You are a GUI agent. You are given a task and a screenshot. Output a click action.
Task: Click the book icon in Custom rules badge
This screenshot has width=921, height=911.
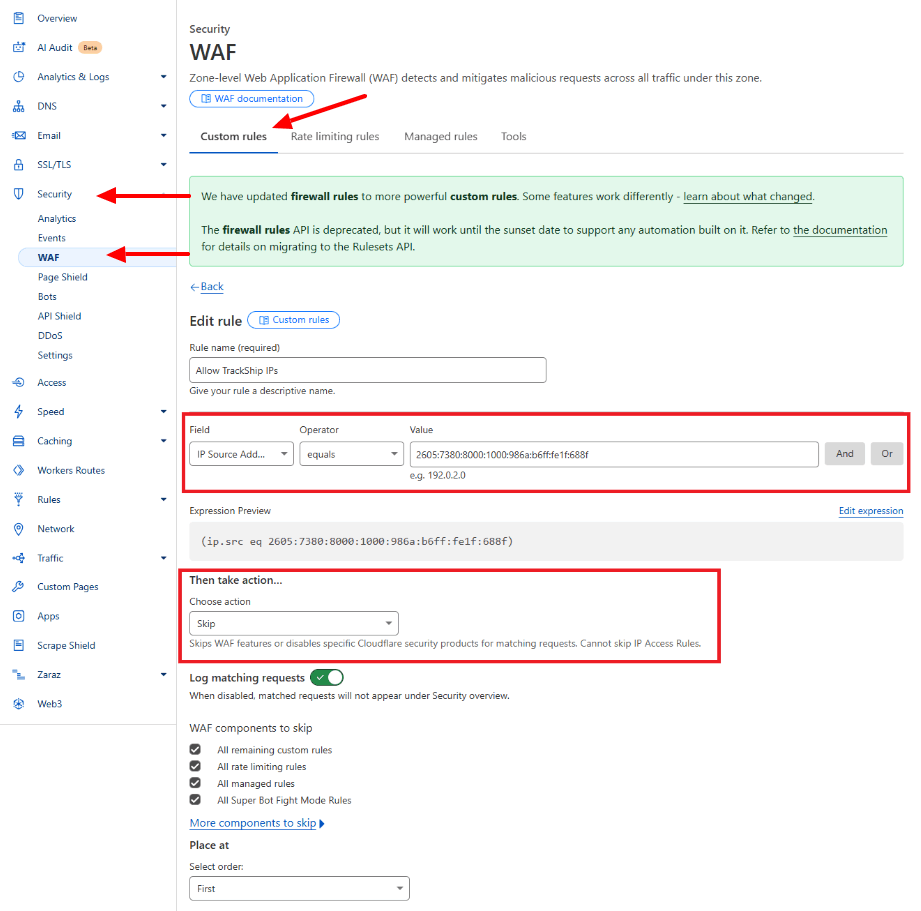click(264, 320)
